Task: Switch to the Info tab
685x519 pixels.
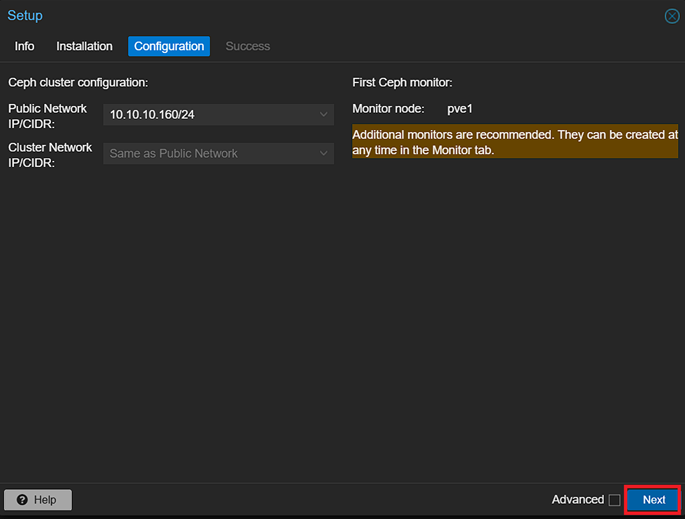Action: 25,46
